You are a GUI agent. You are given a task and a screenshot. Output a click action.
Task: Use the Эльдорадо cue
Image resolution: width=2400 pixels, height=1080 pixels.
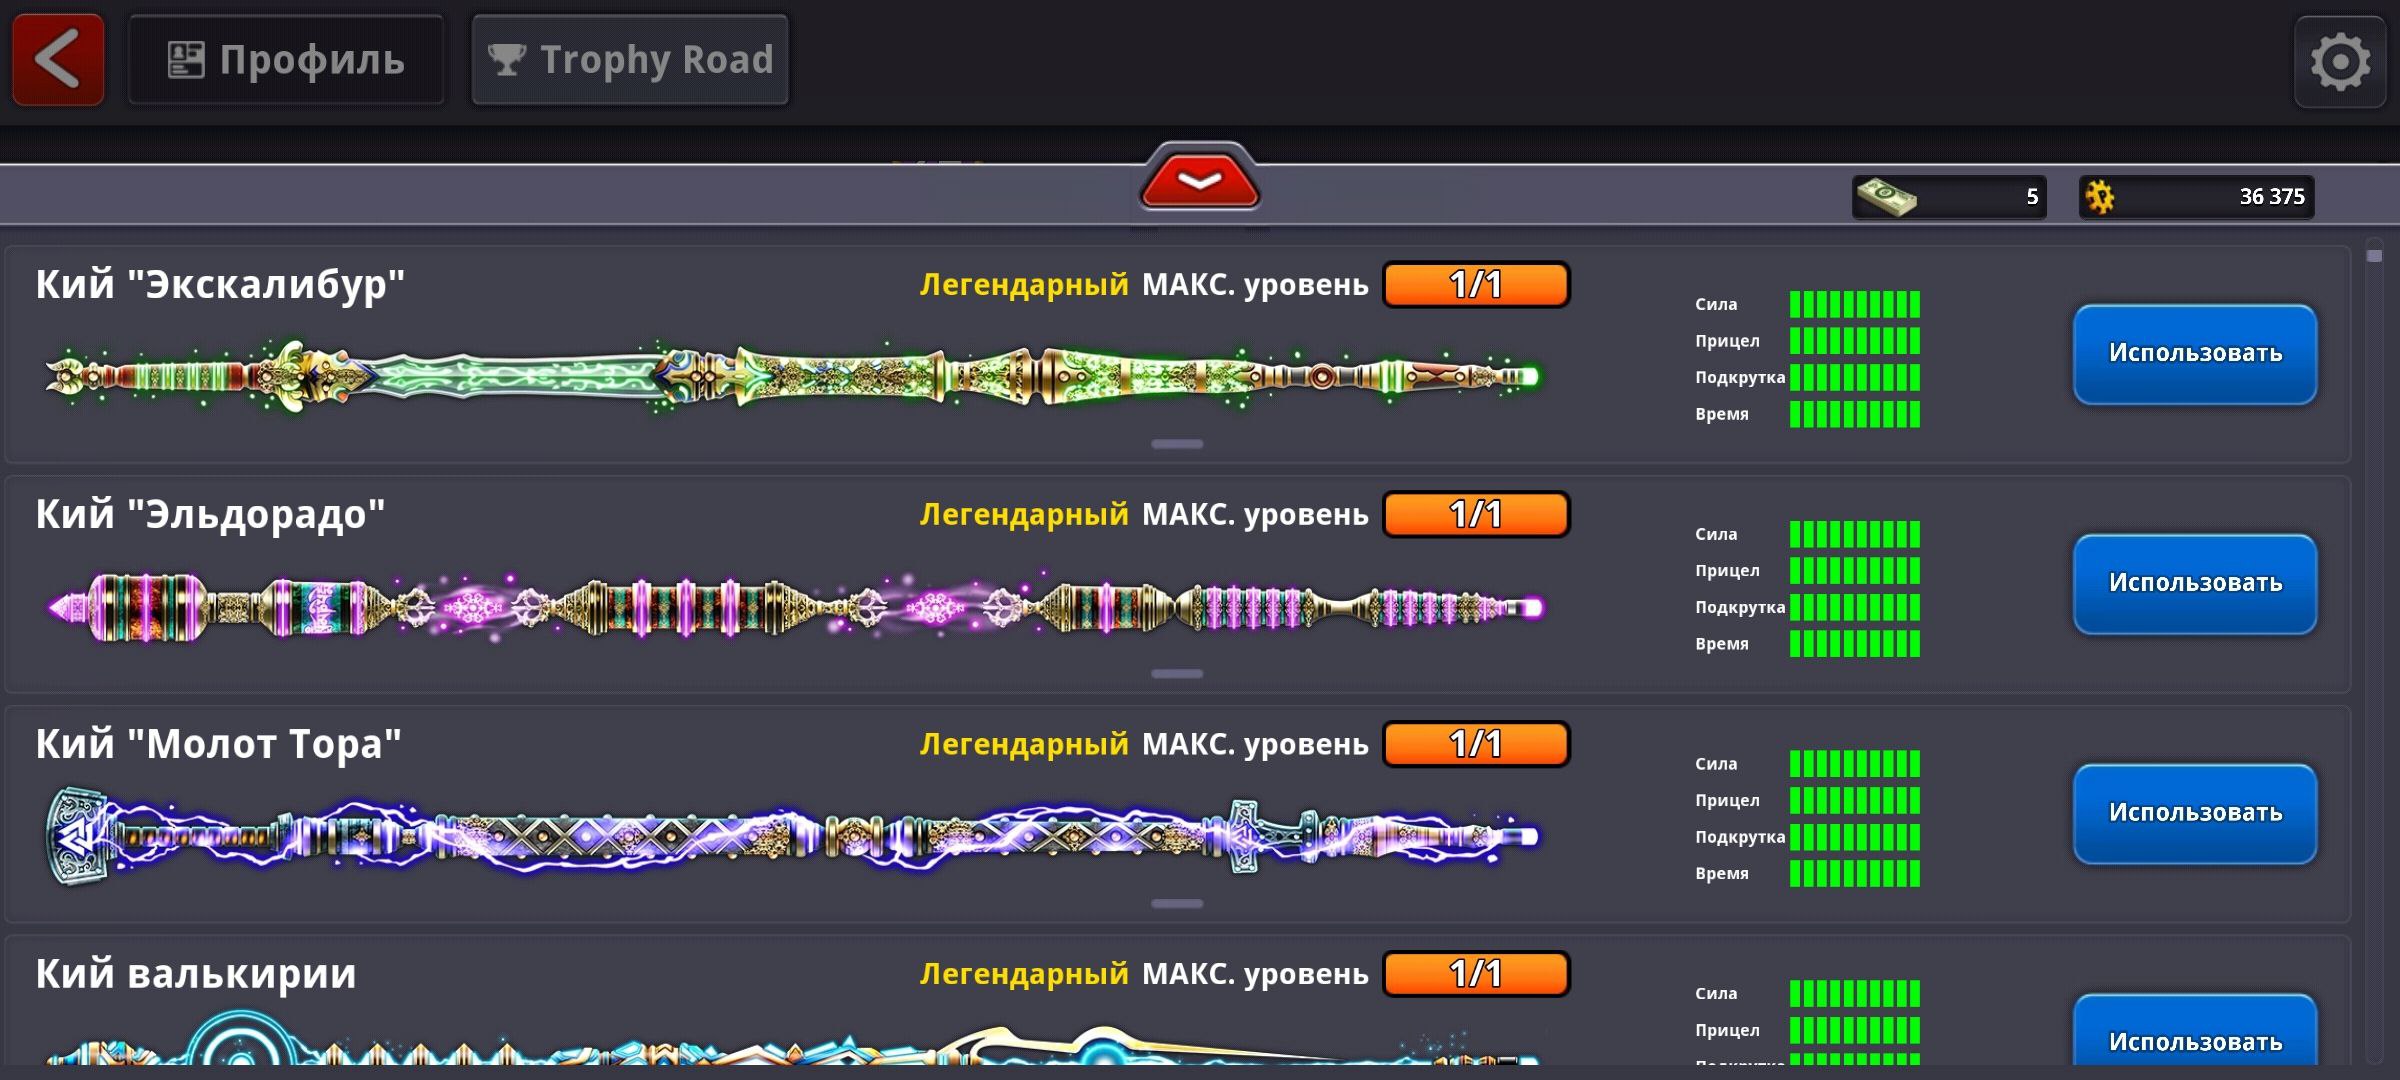coord(2195,584)
